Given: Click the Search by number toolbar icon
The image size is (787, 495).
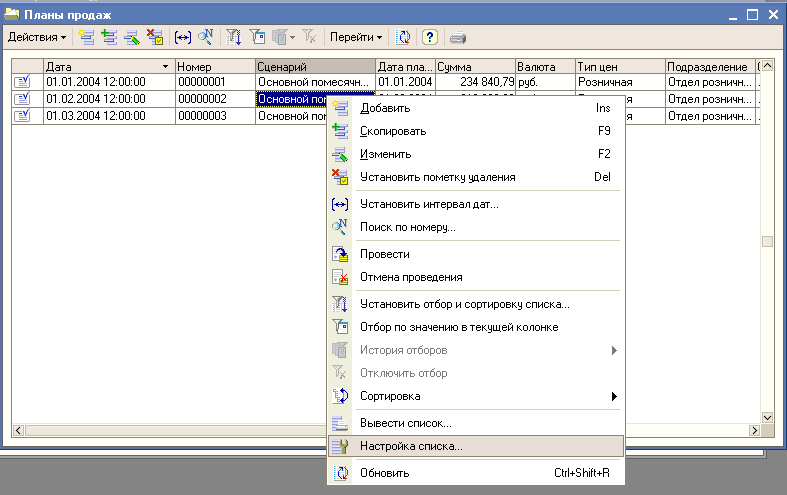Looking at the screenshot, I should pyautogui.click(x=206, y=37).
